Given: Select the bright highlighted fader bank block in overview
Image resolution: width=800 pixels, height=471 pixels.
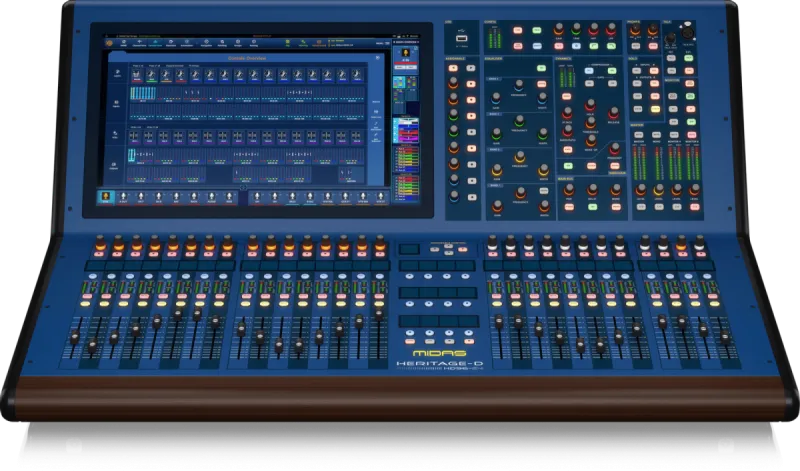Looking at the screenshot, I should click(142, 93).
